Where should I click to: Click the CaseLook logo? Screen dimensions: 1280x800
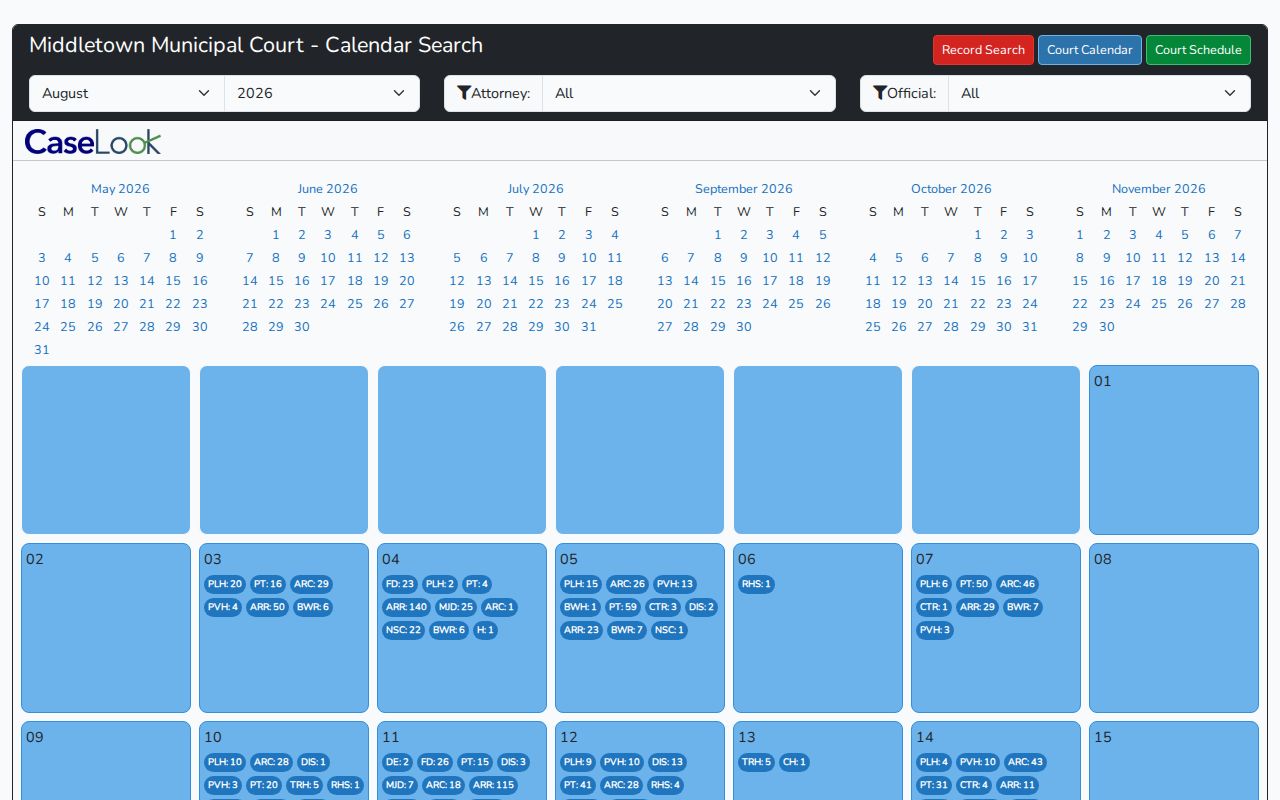93,142
